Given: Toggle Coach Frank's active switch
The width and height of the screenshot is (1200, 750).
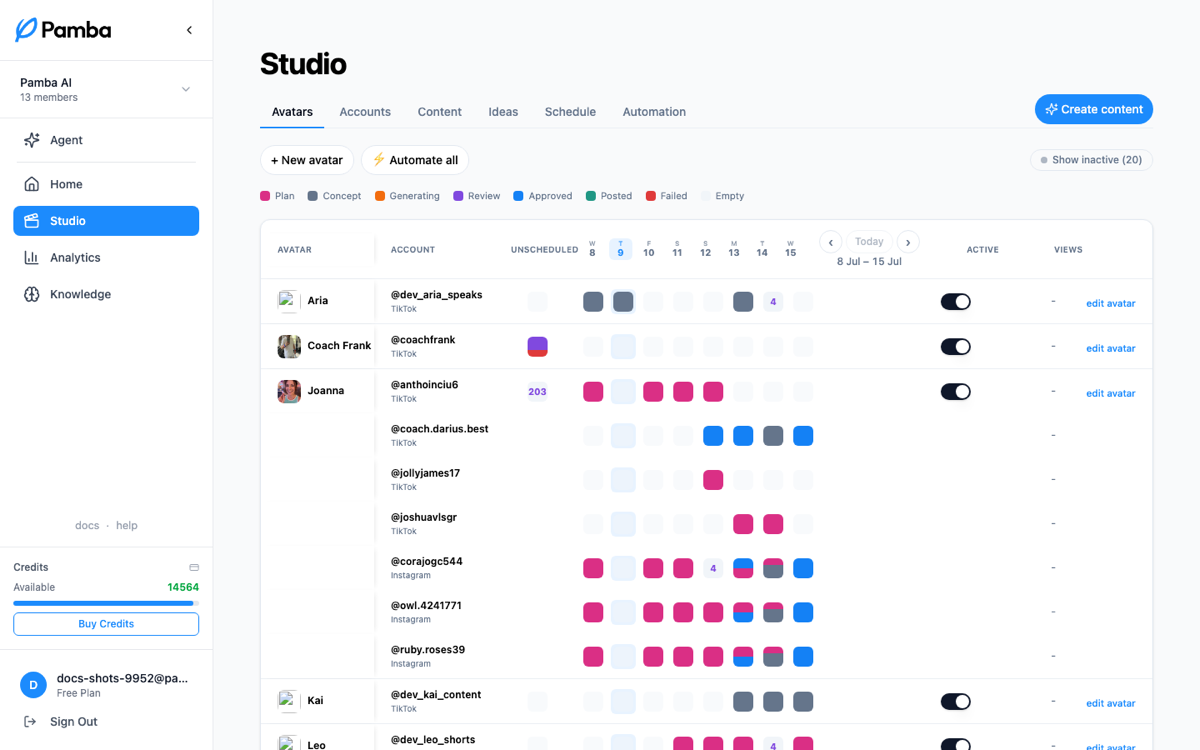Looking at the screenshot, I should [x=956, y=347].
